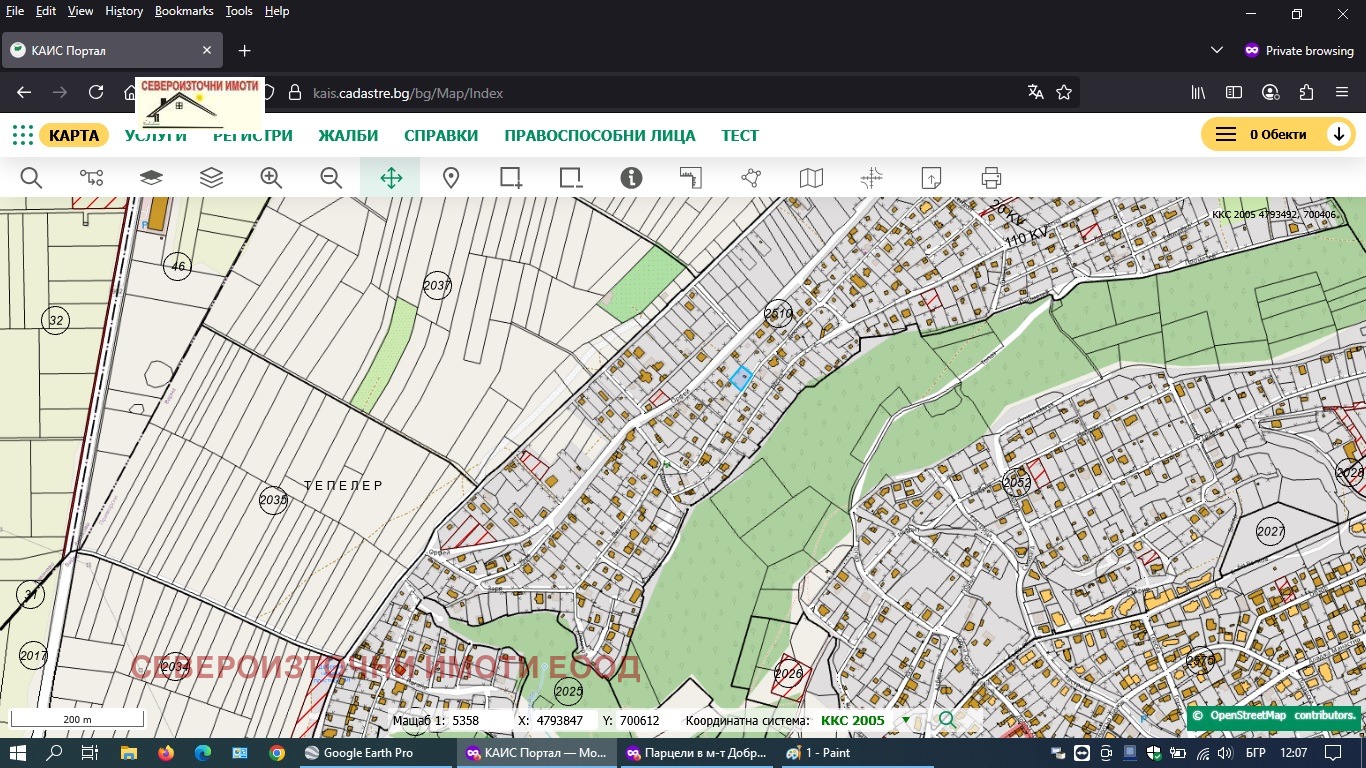
Task: Expand the 0 Обекти panel arrow
Action: coord(1338,135)
